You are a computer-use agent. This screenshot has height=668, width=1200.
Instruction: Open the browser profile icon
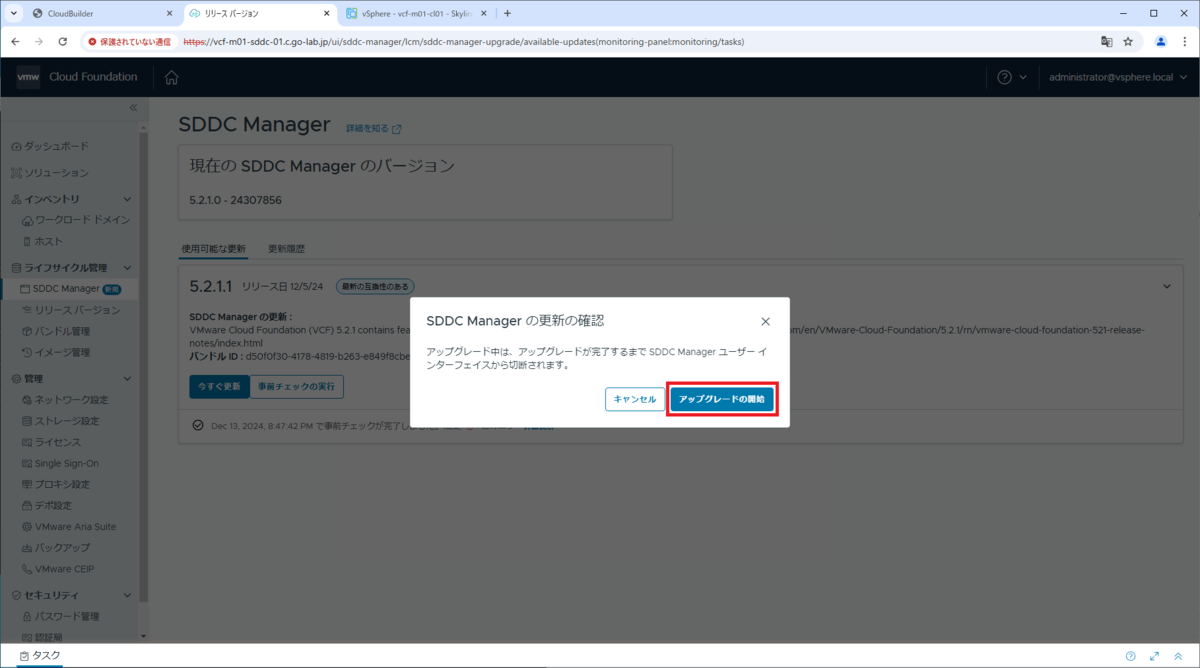pos(1161,42)
